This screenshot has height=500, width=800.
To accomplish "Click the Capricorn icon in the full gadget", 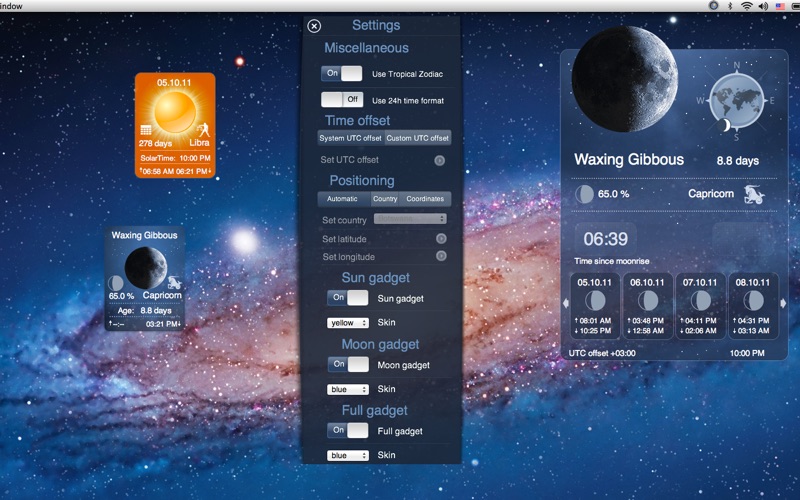I will pyautogui.click(x=755, y=193).
